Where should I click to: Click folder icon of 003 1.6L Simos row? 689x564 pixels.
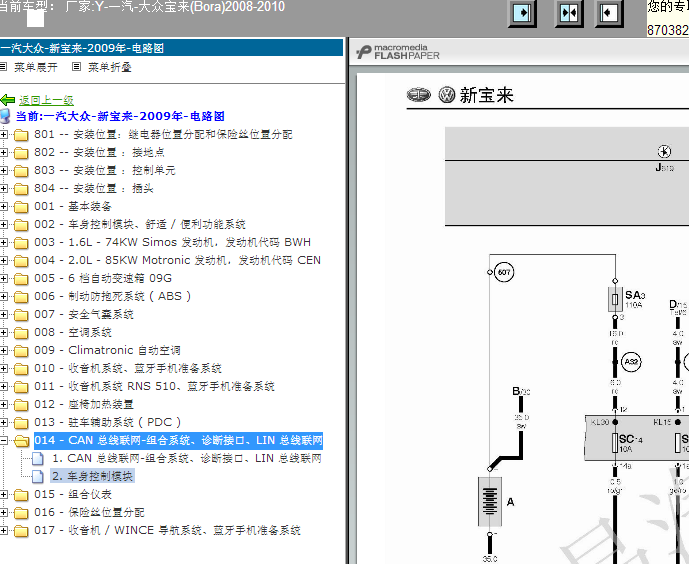21,242
